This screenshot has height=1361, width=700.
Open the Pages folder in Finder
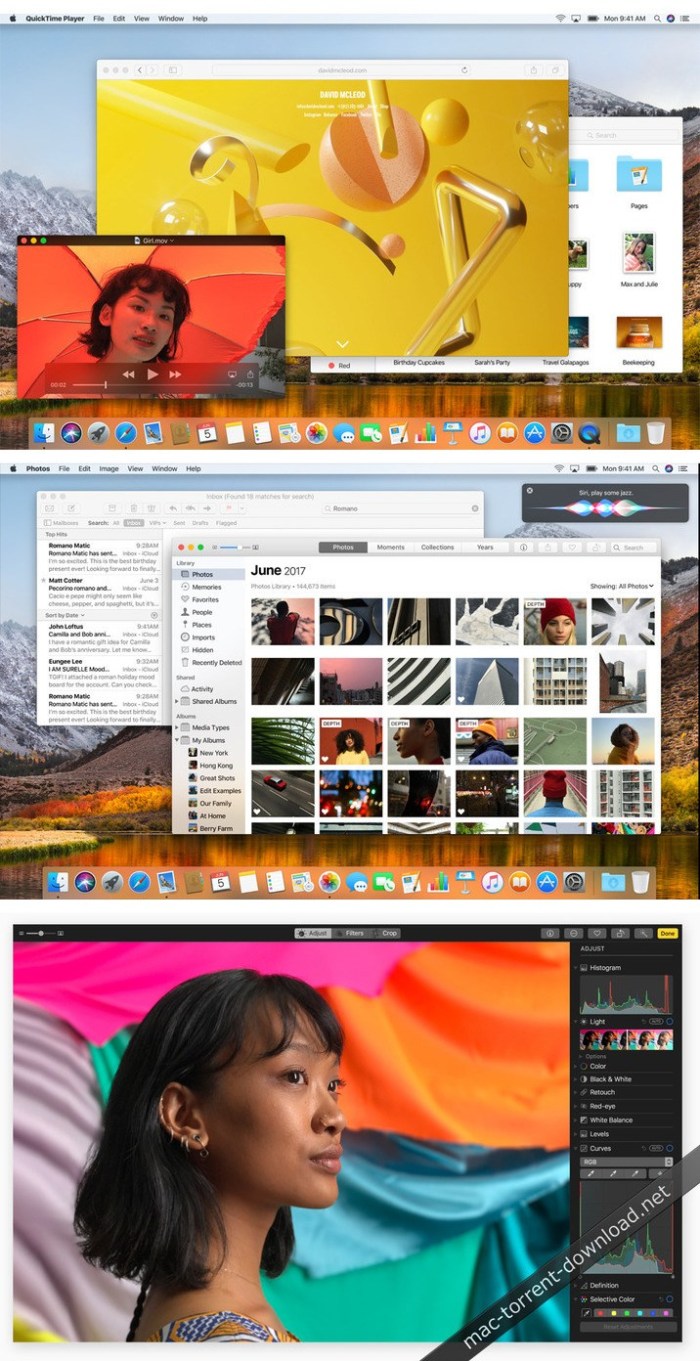coord(639,179)
